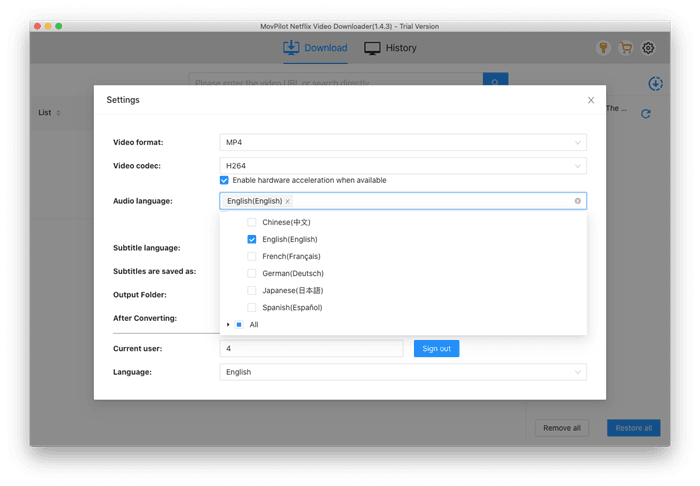Open the Video codec dropdown

pyautogui.click(x=403, y=166)
